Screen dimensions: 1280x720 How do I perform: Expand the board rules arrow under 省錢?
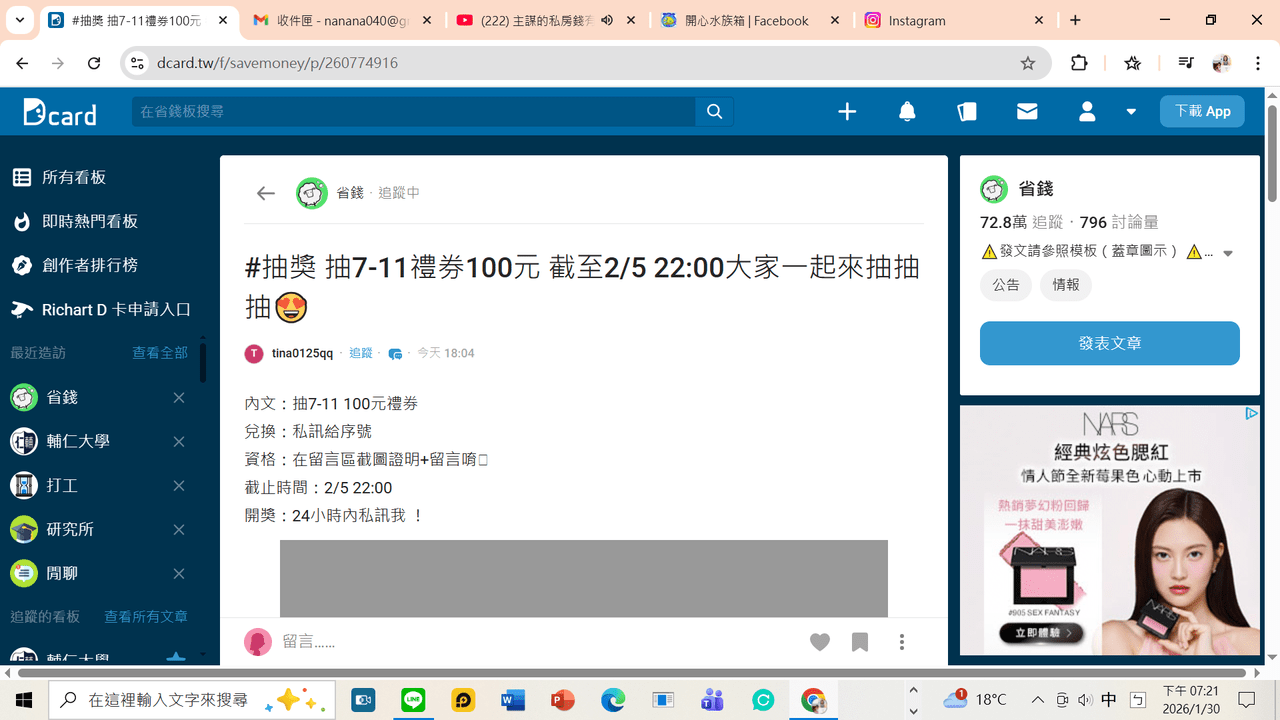coord(1228,253)
